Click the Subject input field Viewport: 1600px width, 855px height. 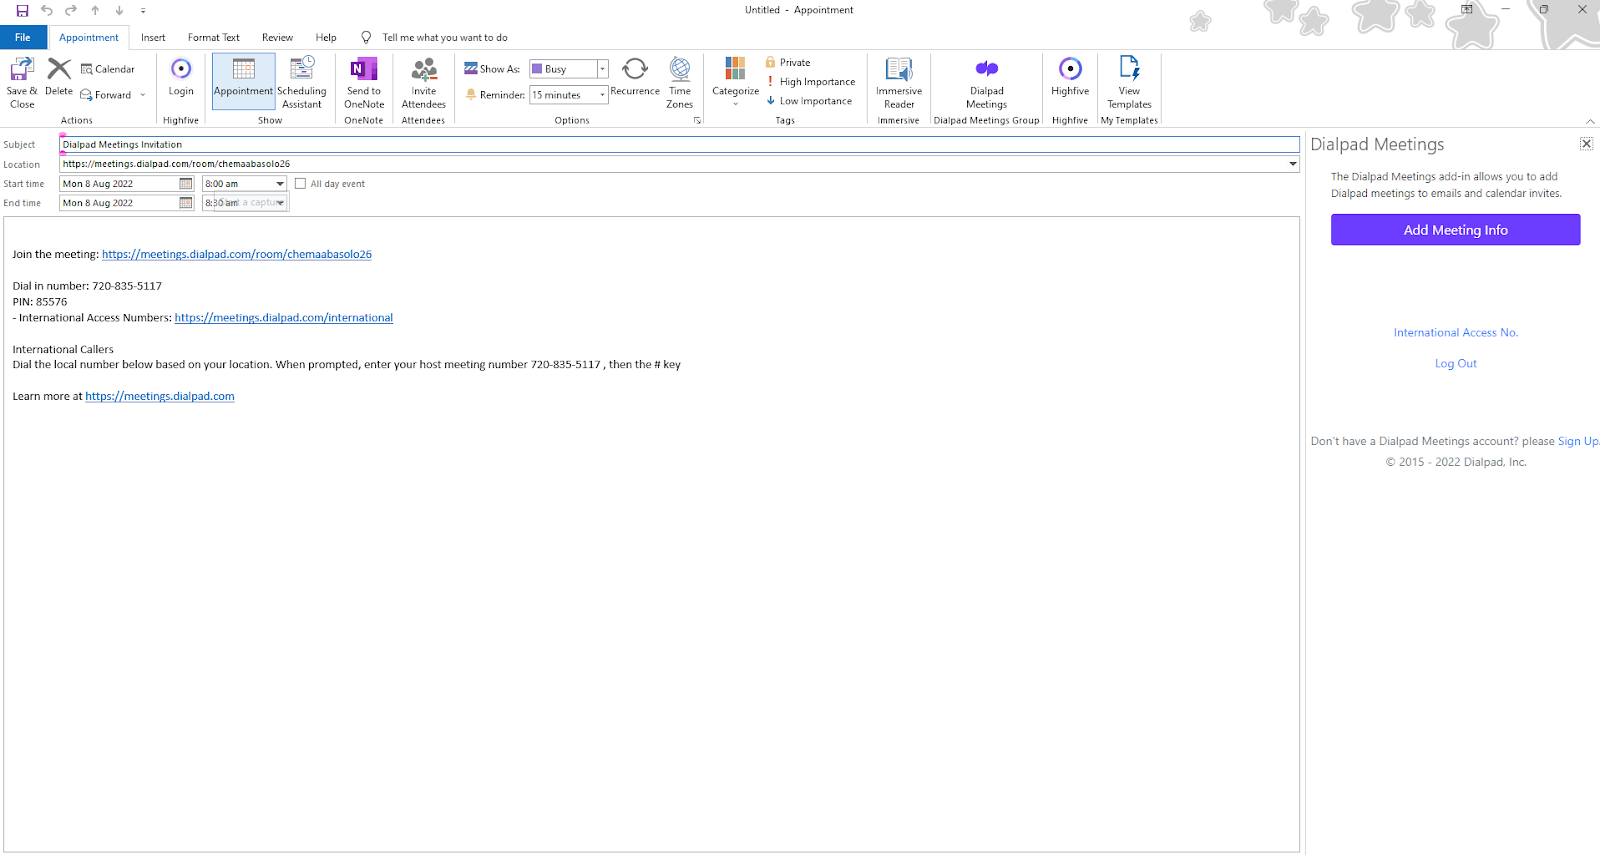pos(679,145)
